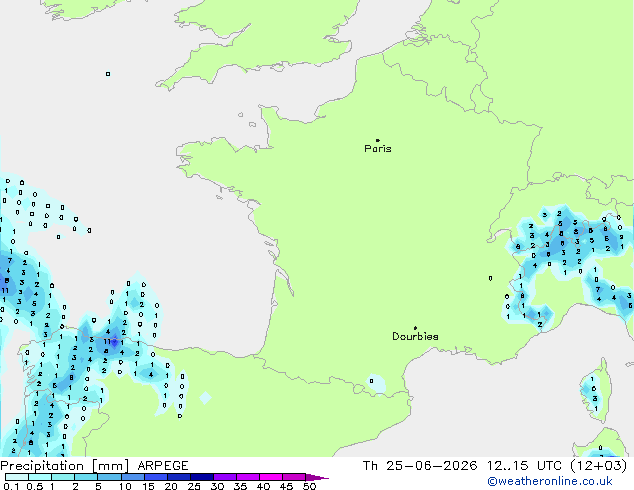This screenshot has width=634, height=490.
Task: Click the Paris city label
Action: tap(378, 149)
